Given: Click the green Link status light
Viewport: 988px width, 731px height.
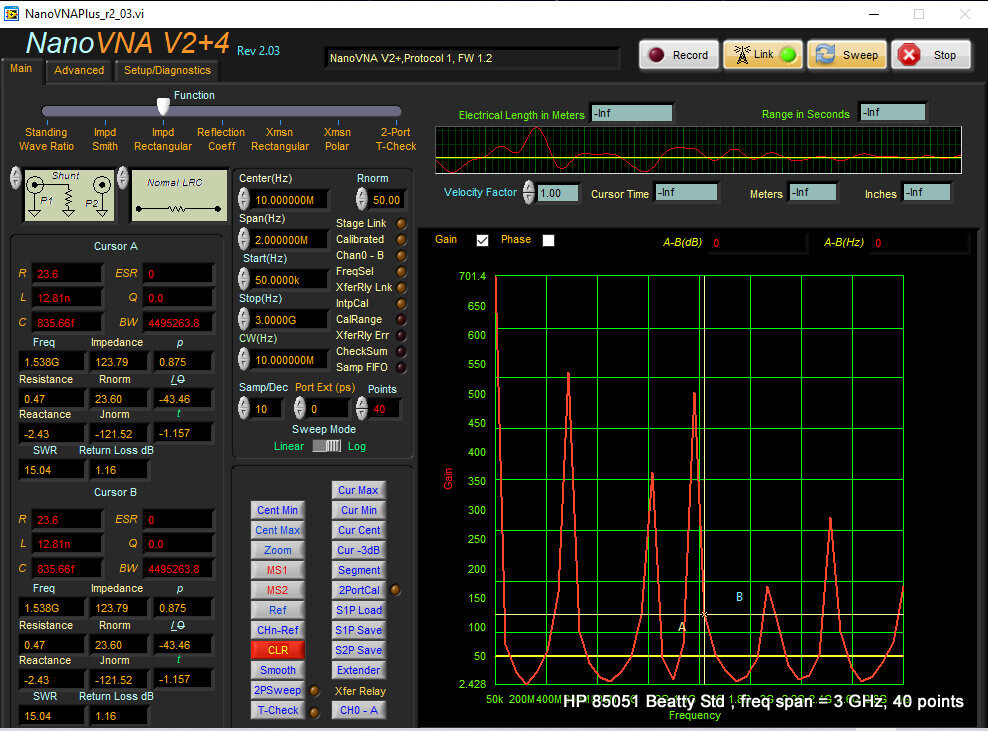Looking at the screenshot, I should tap(788, 55).
